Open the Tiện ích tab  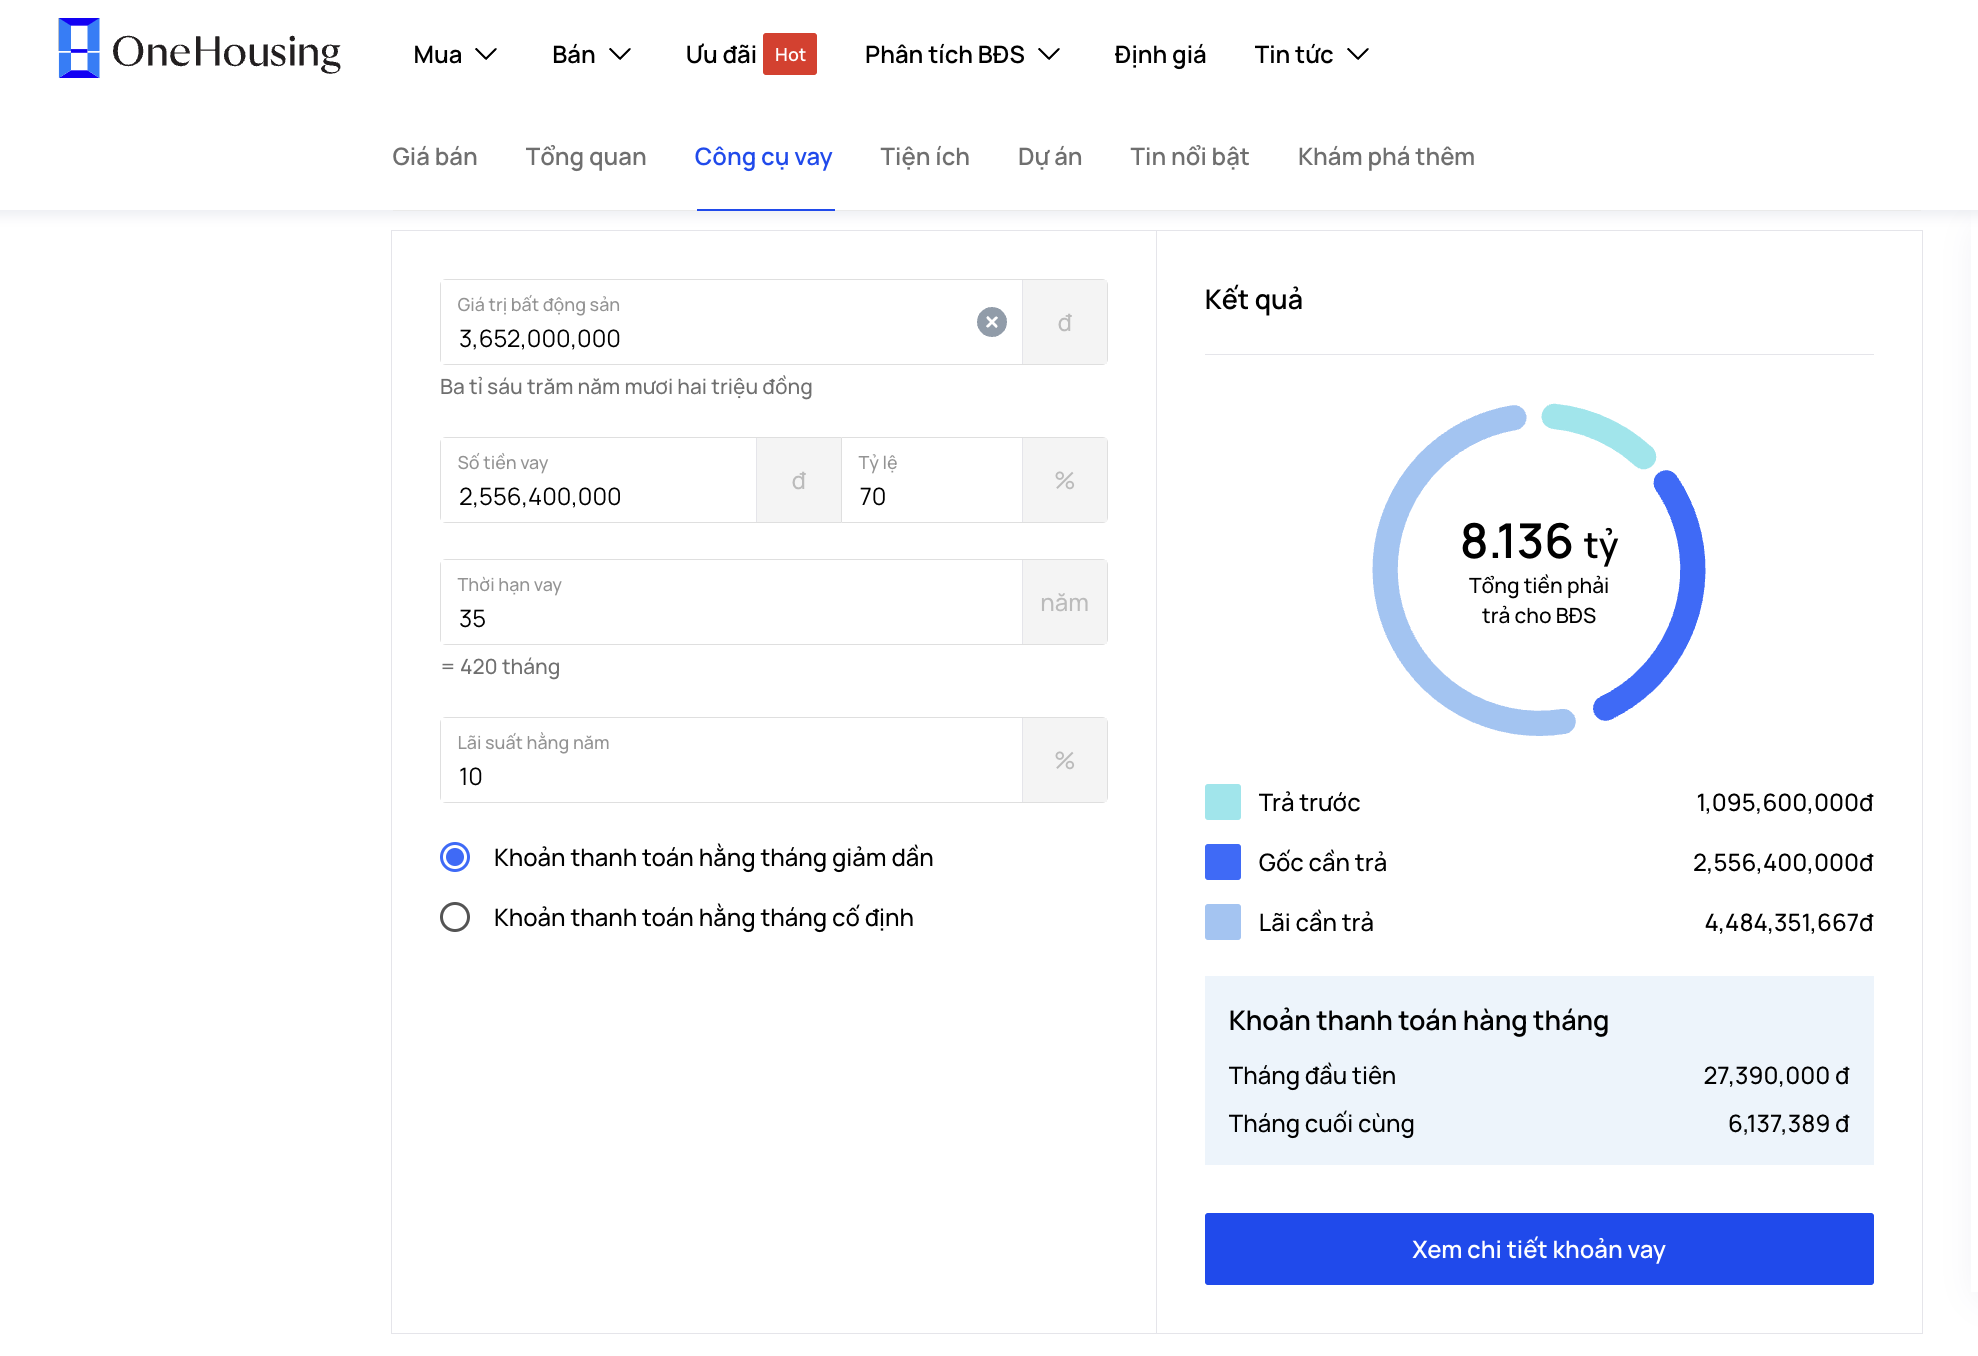pos(925,157)
